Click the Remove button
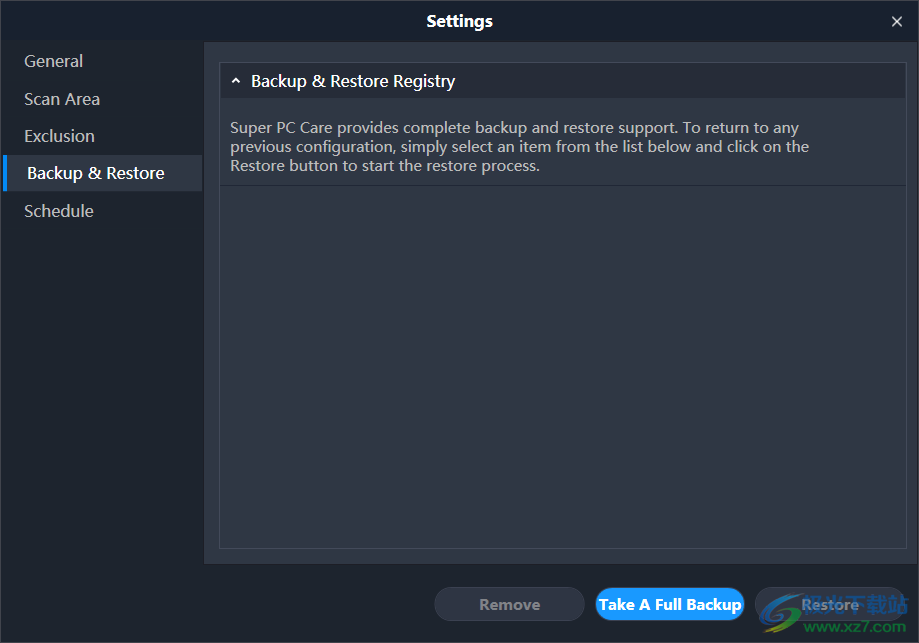The image size is (919, 643). [x=509, y=604]
